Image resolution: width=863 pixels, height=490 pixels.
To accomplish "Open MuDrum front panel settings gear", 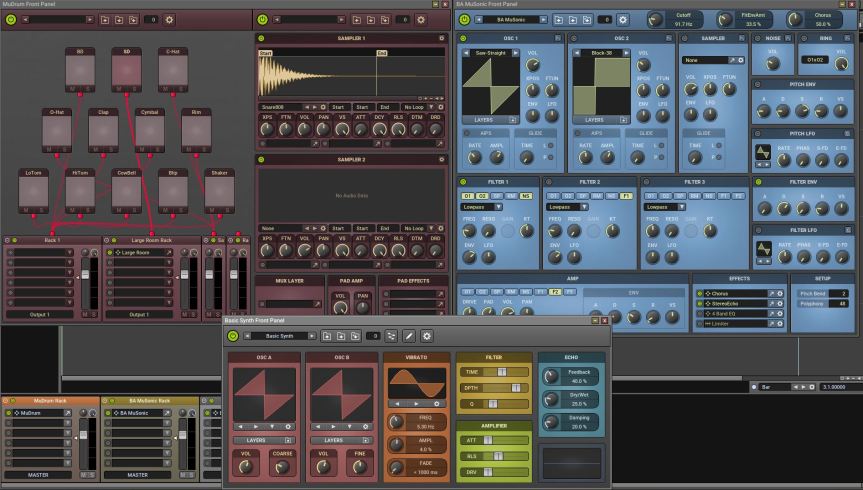I will click(x=170, y=20).
